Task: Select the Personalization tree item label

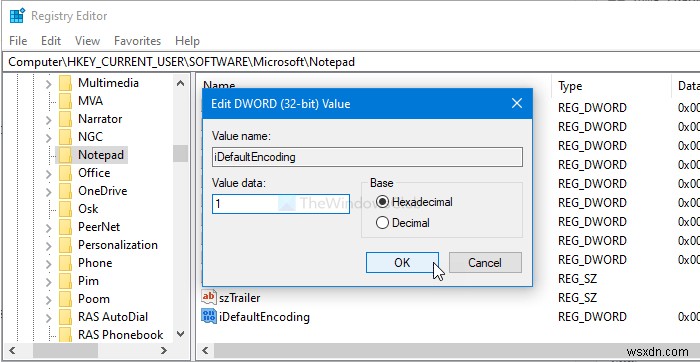Action: coord(118,245)
